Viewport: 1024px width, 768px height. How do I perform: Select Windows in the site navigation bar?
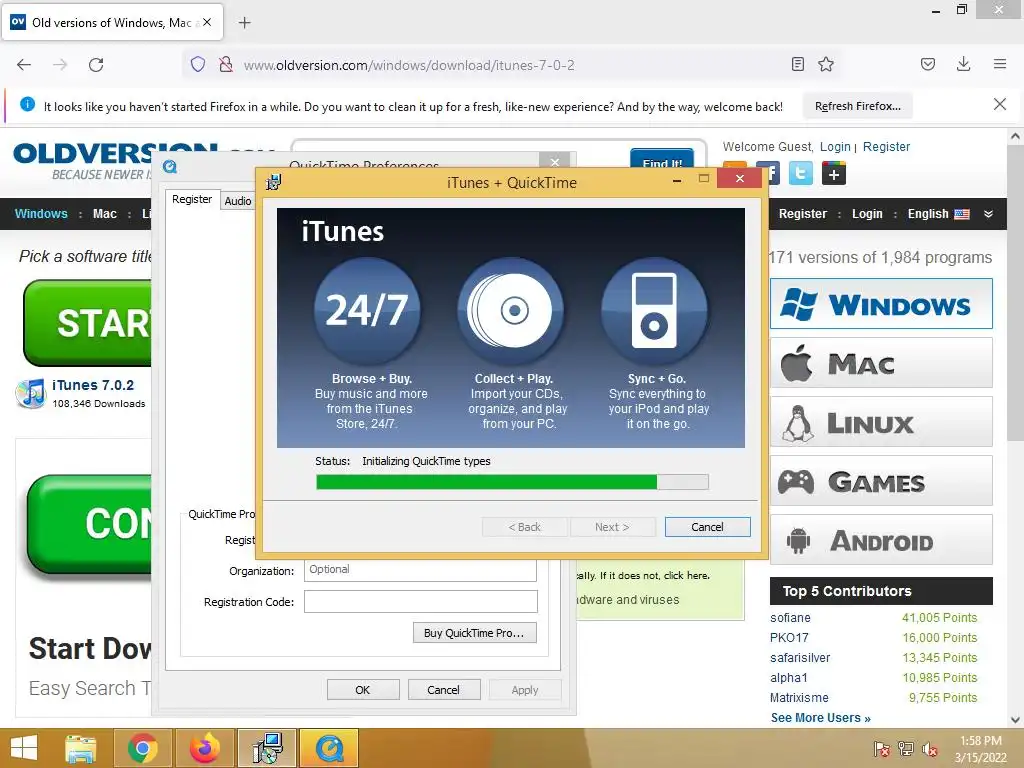[x=41, y=214]
